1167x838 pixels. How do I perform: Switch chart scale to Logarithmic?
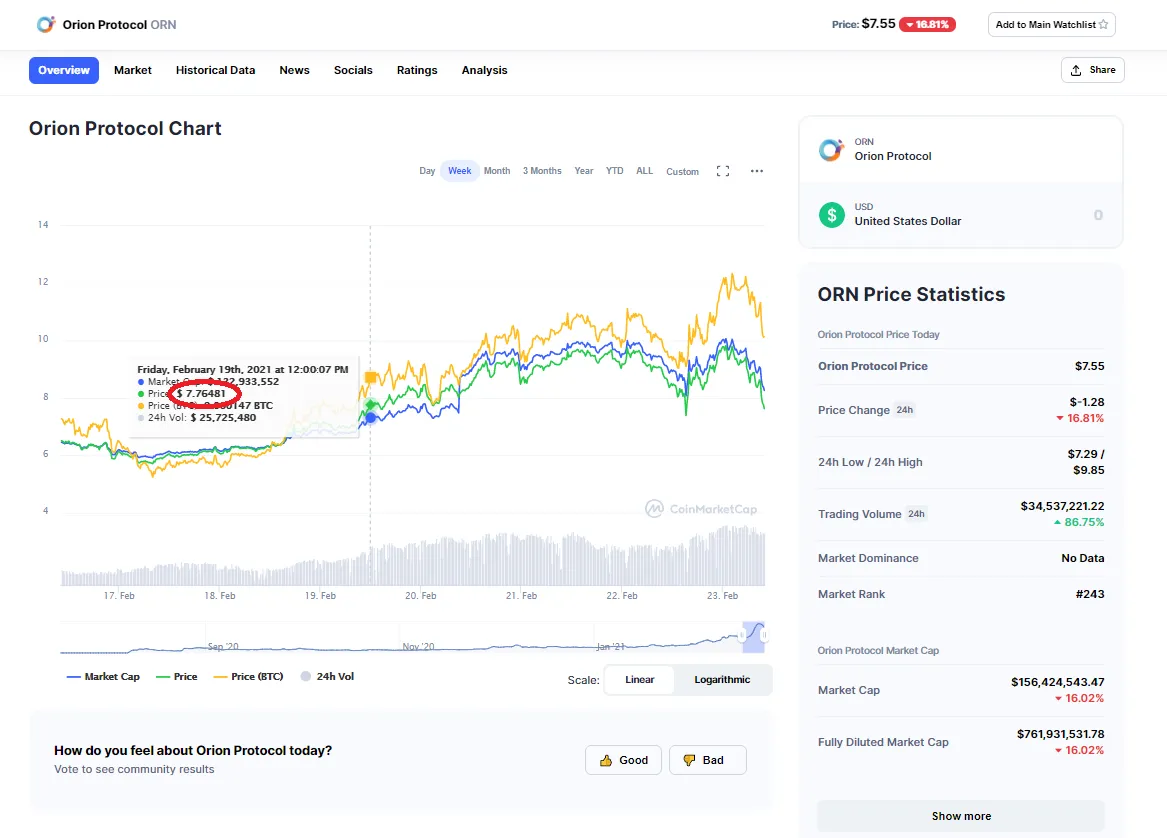click(722, 679)
